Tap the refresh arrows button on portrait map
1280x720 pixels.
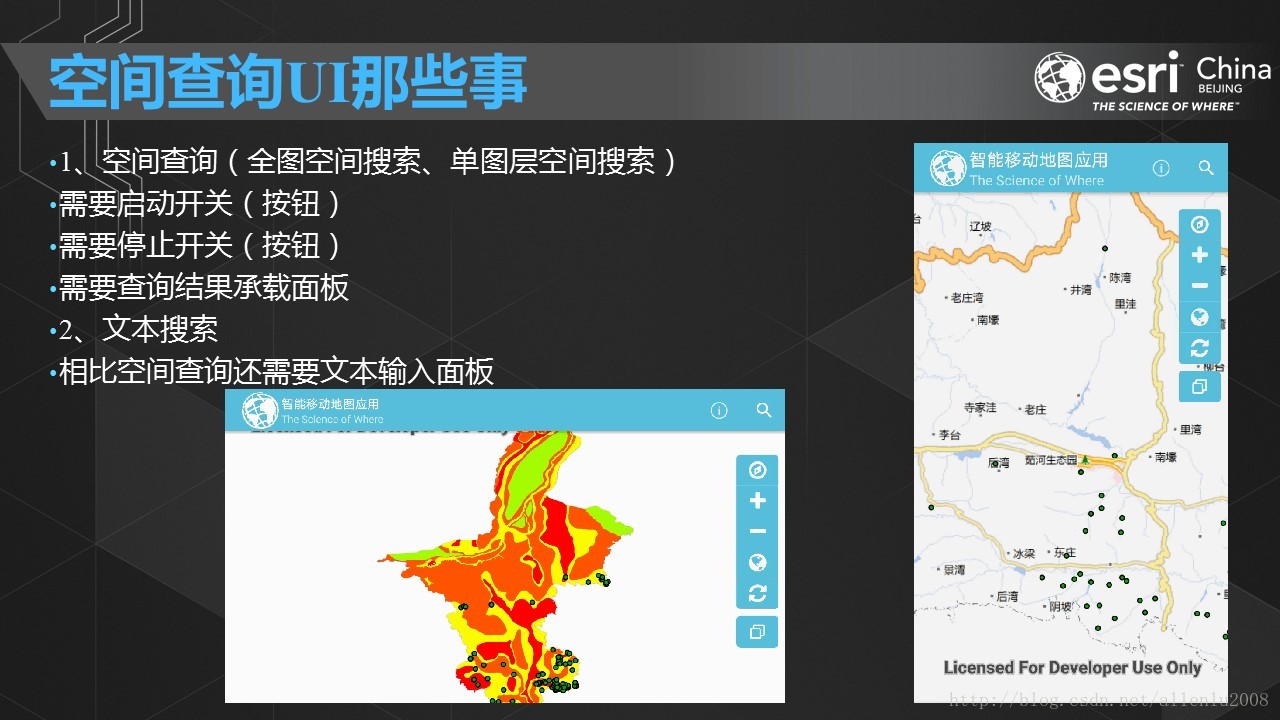[x=1200, y=348]
